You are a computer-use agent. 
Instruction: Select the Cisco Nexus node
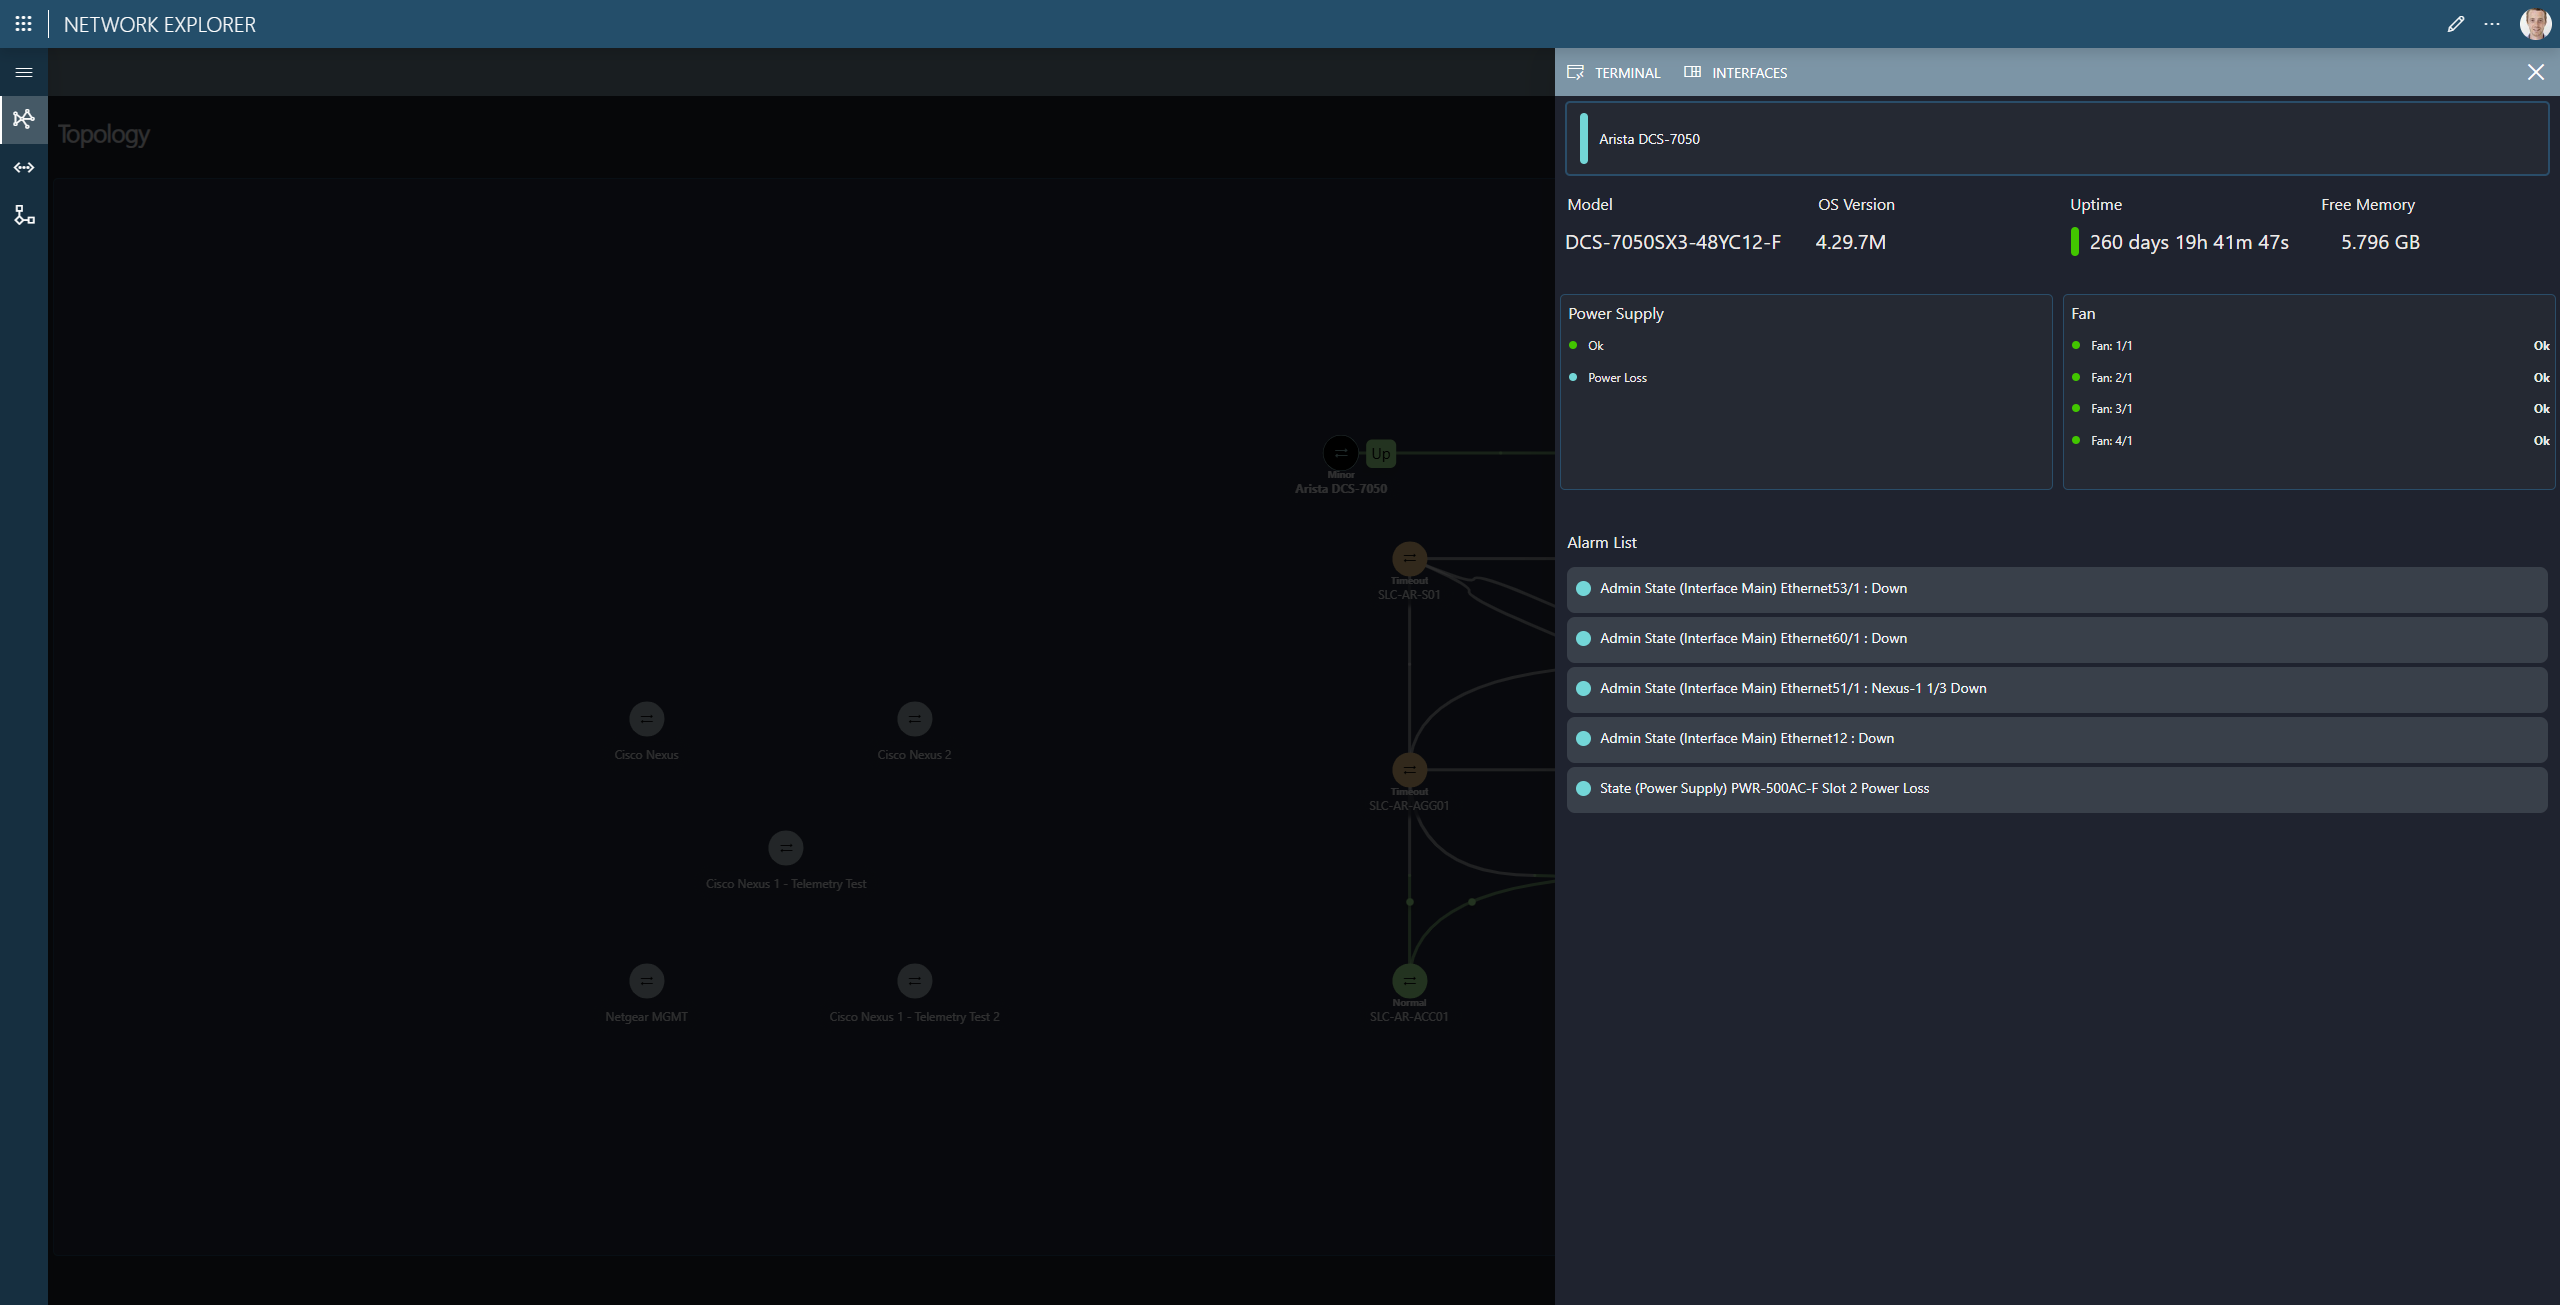[x=646, y=719]
